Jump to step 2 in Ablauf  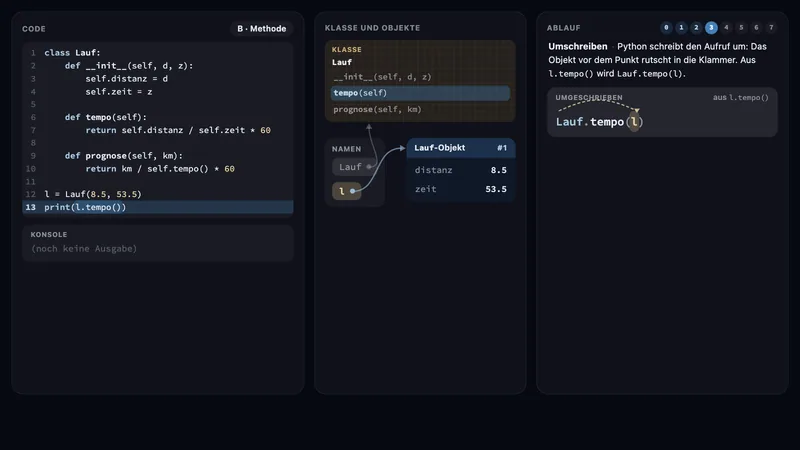696,28
